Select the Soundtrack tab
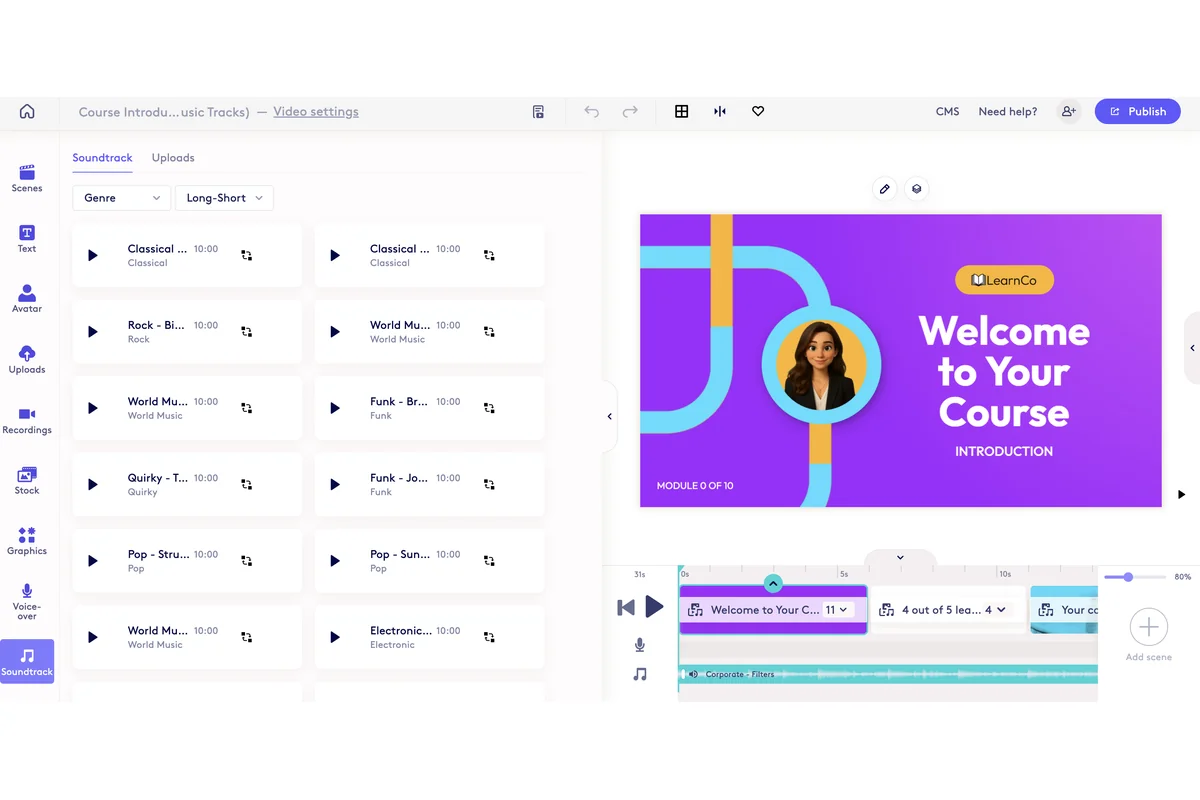1200x800 pixels. pos(102,158)
